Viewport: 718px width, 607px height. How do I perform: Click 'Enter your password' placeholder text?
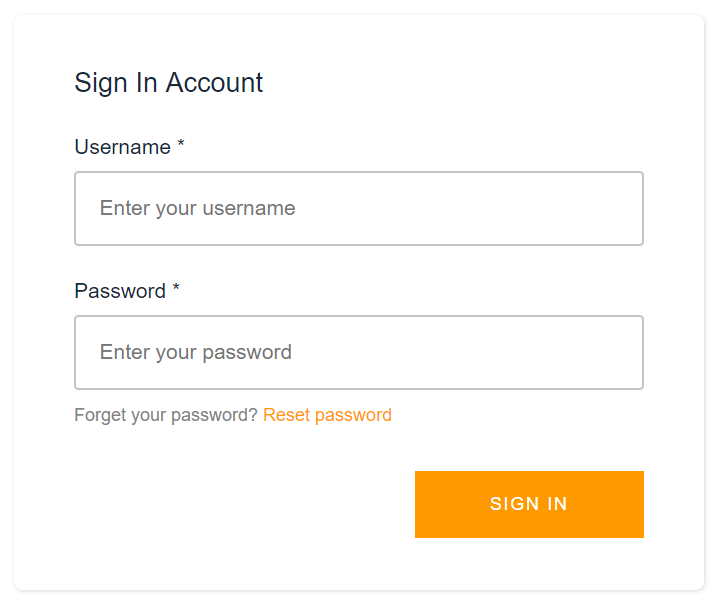195,352
